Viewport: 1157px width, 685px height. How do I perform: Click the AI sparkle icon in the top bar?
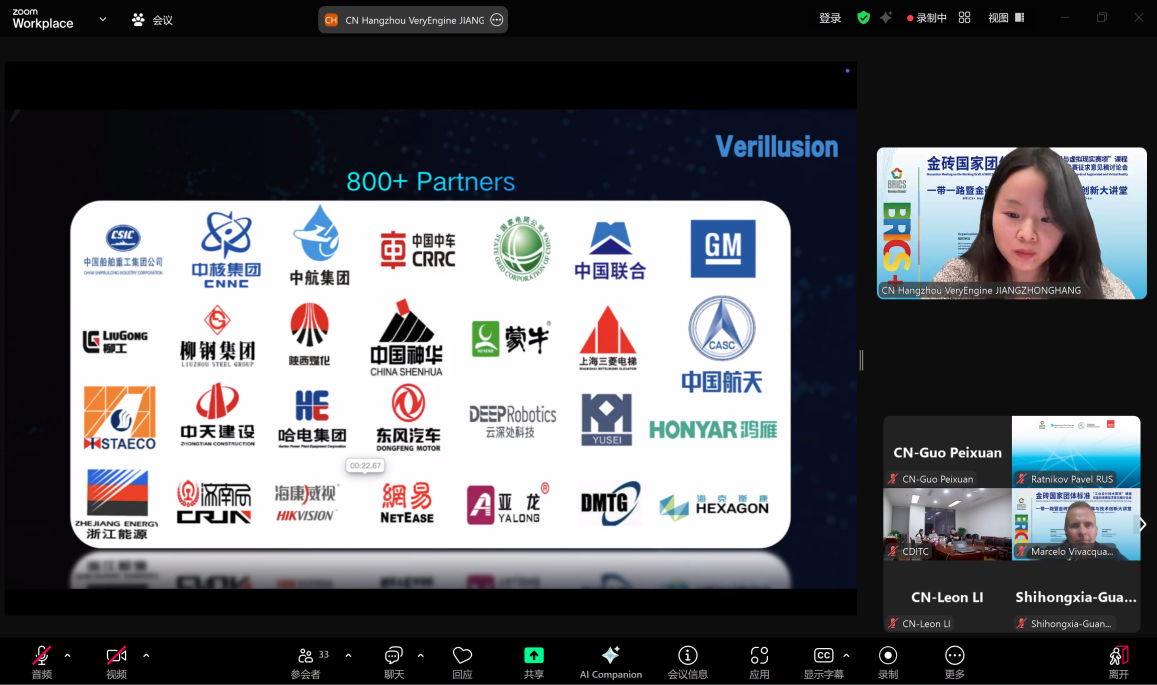coord(885,18)
